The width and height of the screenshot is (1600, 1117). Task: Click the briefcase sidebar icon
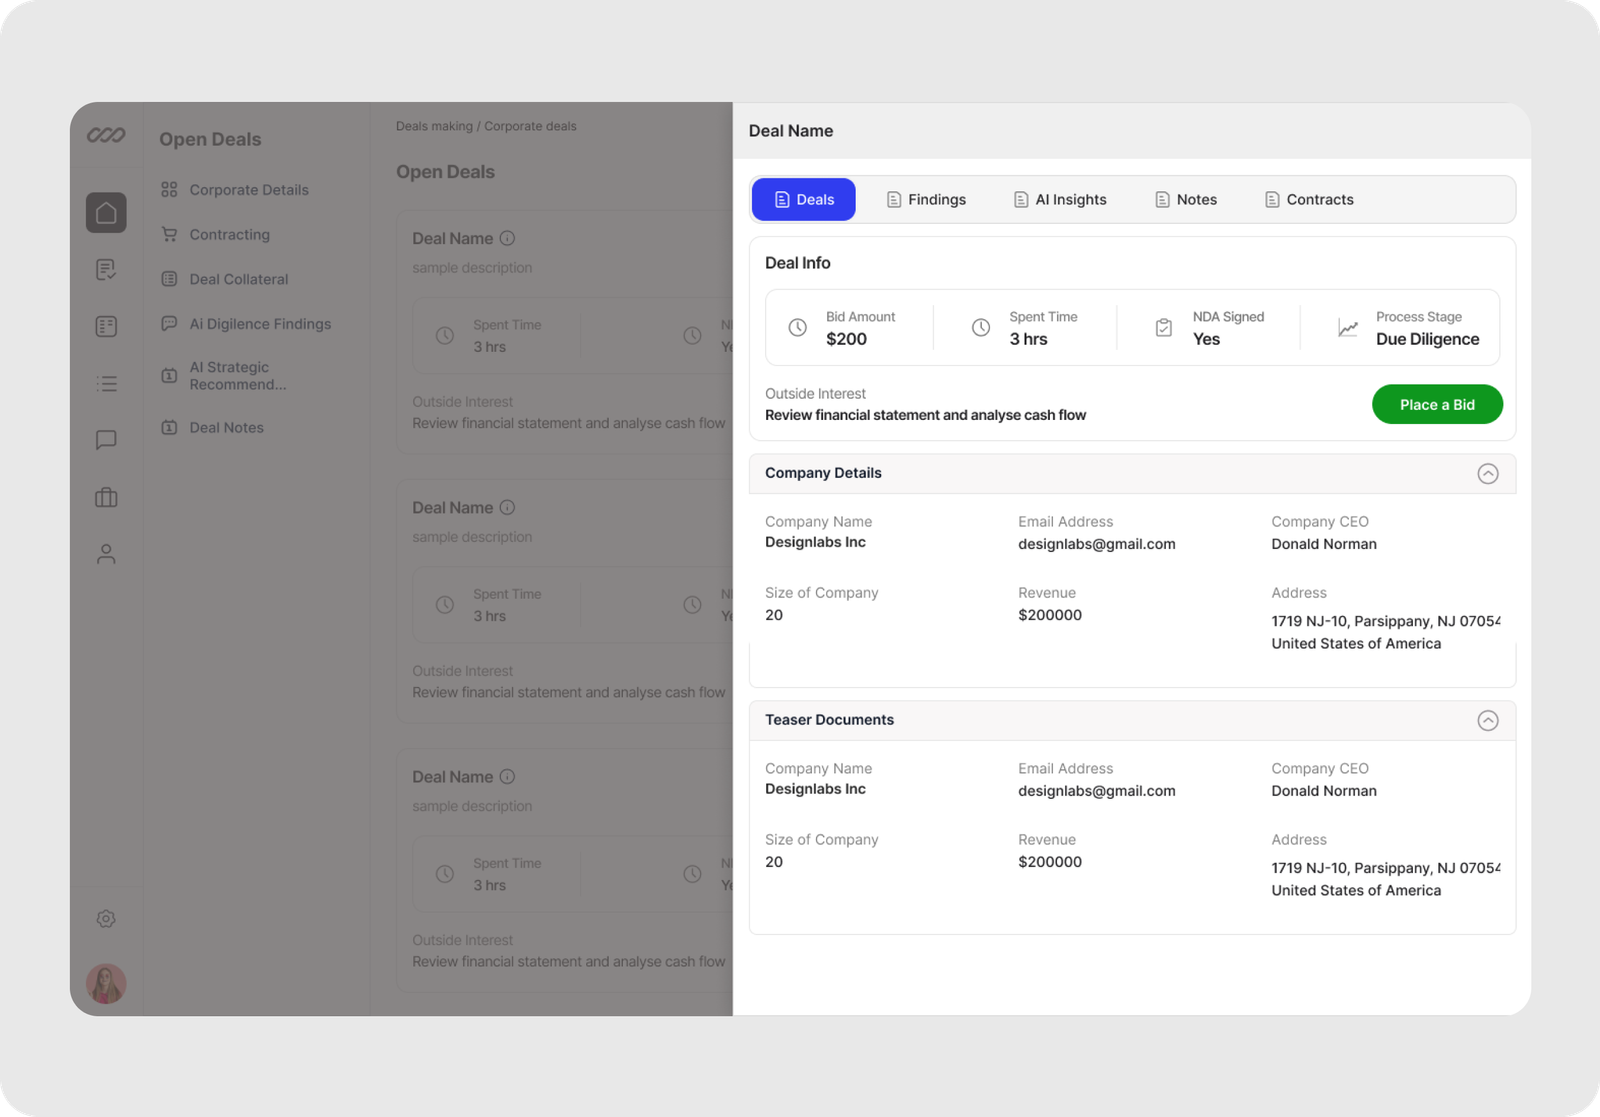106,497
